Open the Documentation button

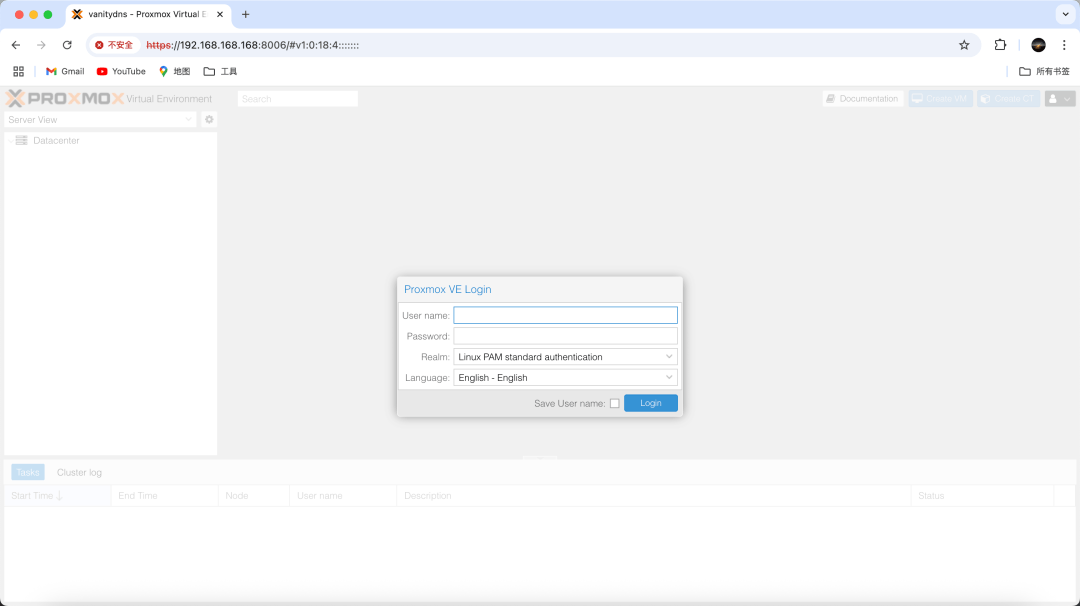862,98
